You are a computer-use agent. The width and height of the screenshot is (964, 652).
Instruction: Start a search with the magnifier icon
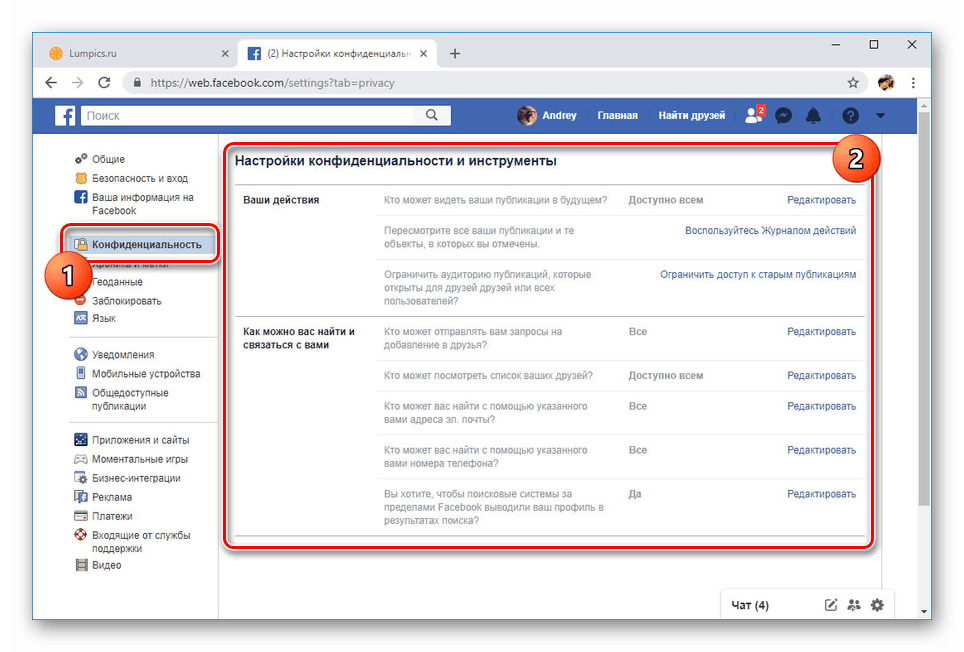point(431,115)
